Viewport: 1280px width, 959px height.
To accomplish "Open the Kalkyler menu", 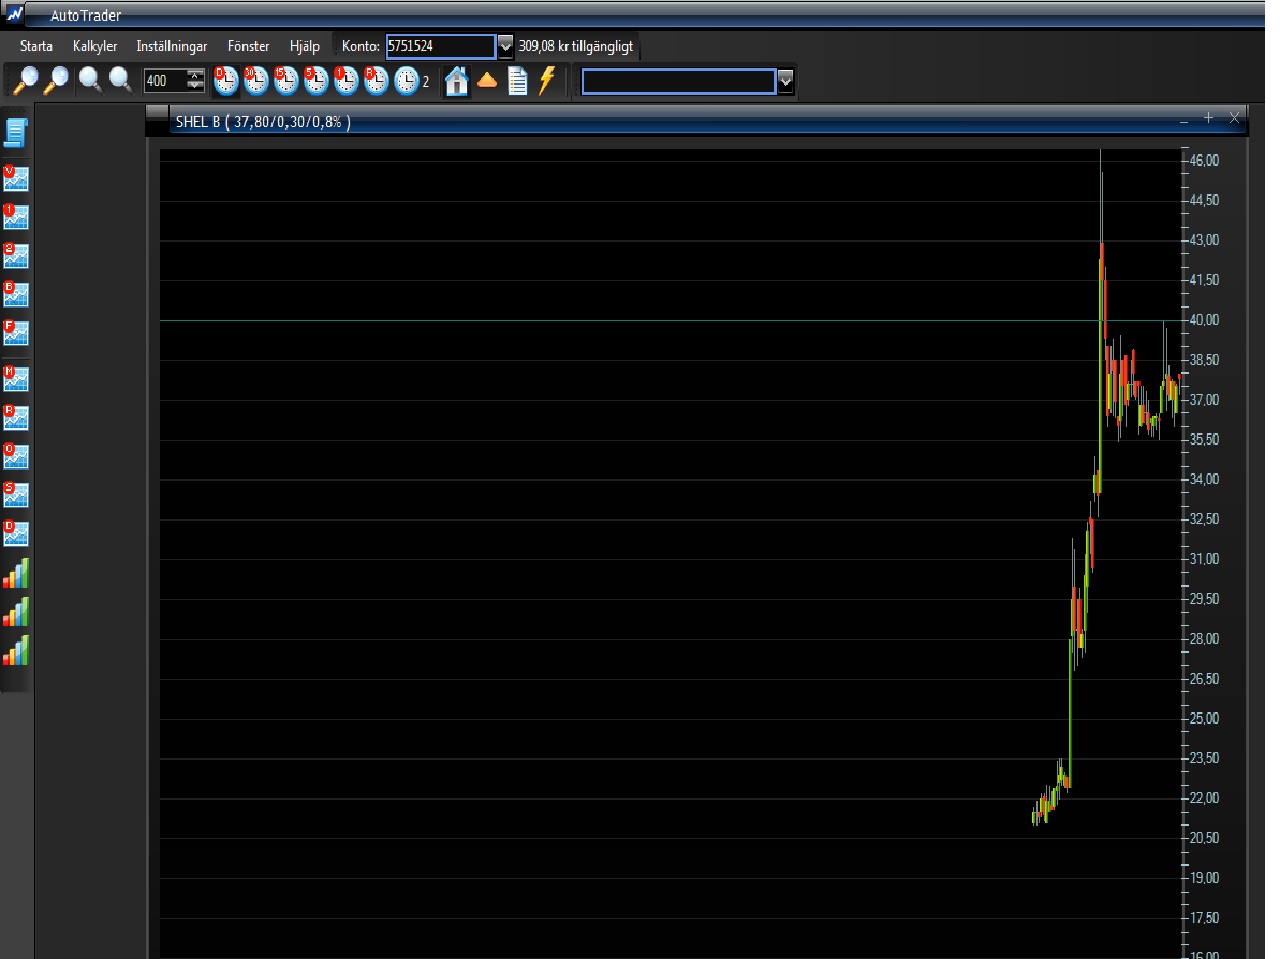I will [x=95, y=46].
